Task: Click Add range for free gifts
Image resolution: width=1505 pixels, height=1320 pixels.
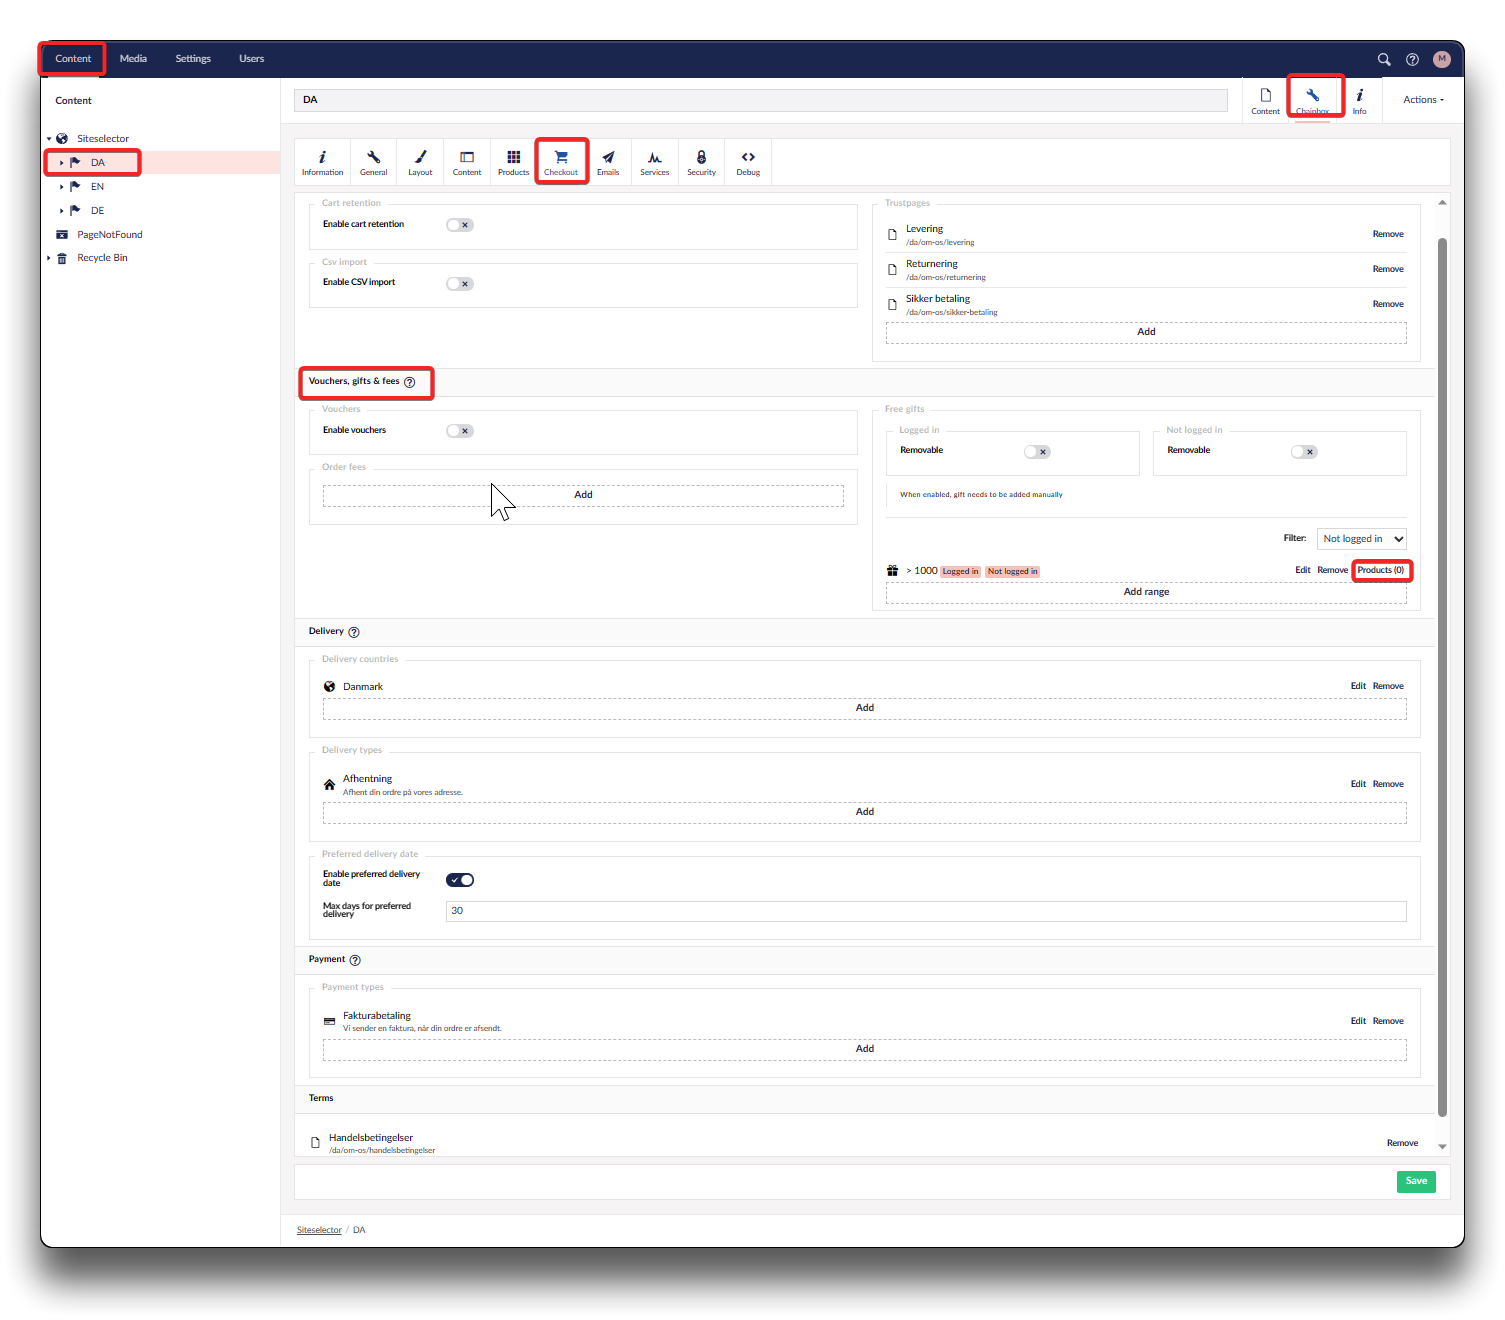Action: 1146,592
